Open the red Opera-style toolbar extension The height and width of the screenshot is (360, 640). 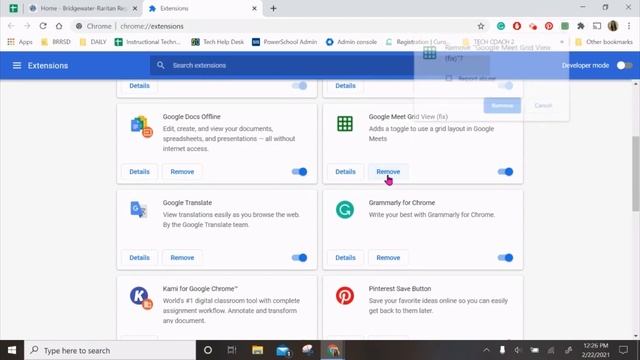517,26
